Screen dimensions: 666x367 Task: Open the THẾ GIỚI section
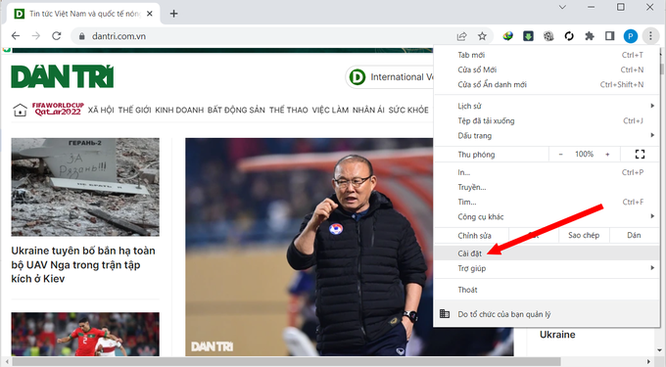(x=135, y=110)
